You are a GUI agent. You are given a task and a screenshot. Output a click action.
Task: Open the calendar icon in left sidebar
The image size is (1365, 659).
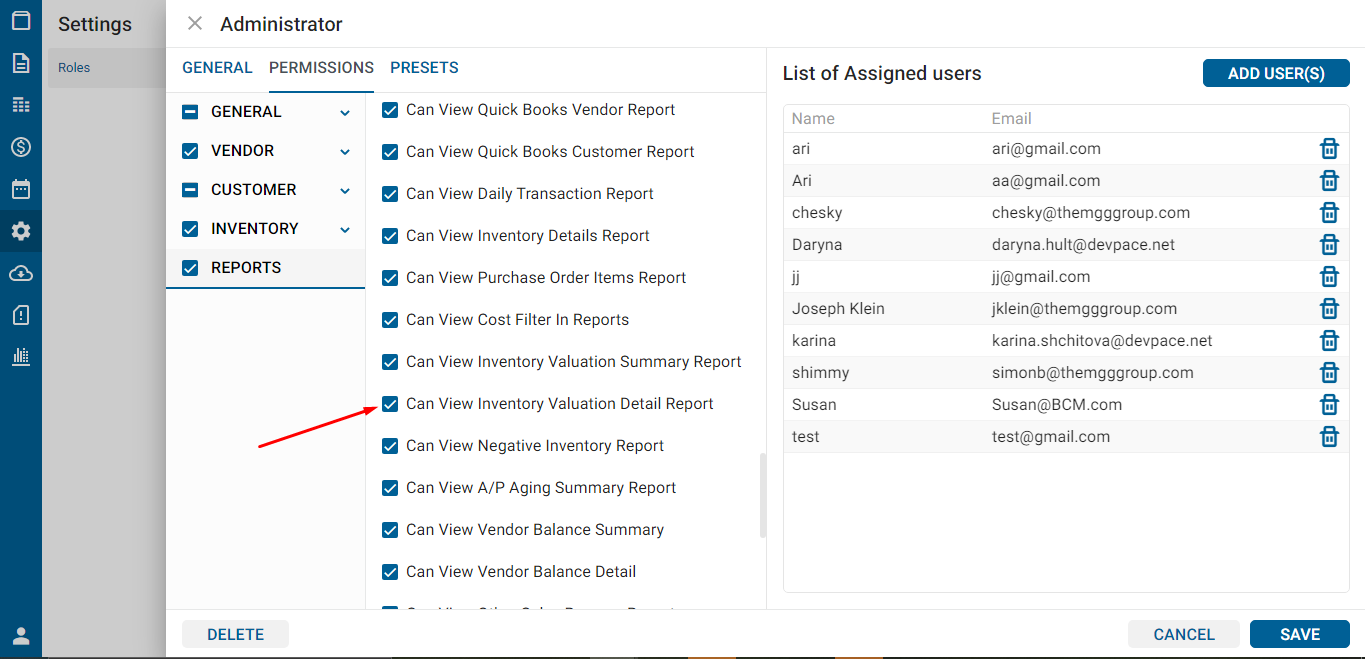[21, 189]
